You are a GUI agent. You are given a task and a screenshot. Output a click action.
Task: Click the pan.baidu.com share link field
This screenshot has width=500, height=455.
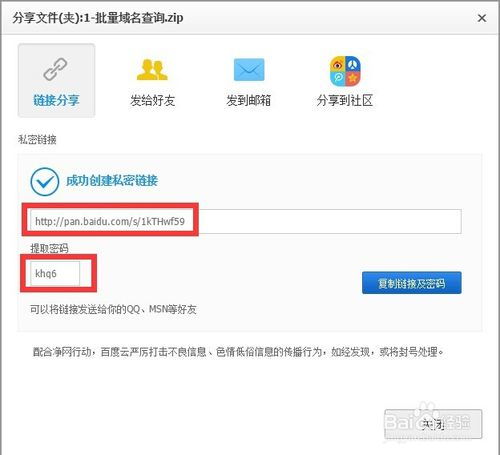point(246,221)
